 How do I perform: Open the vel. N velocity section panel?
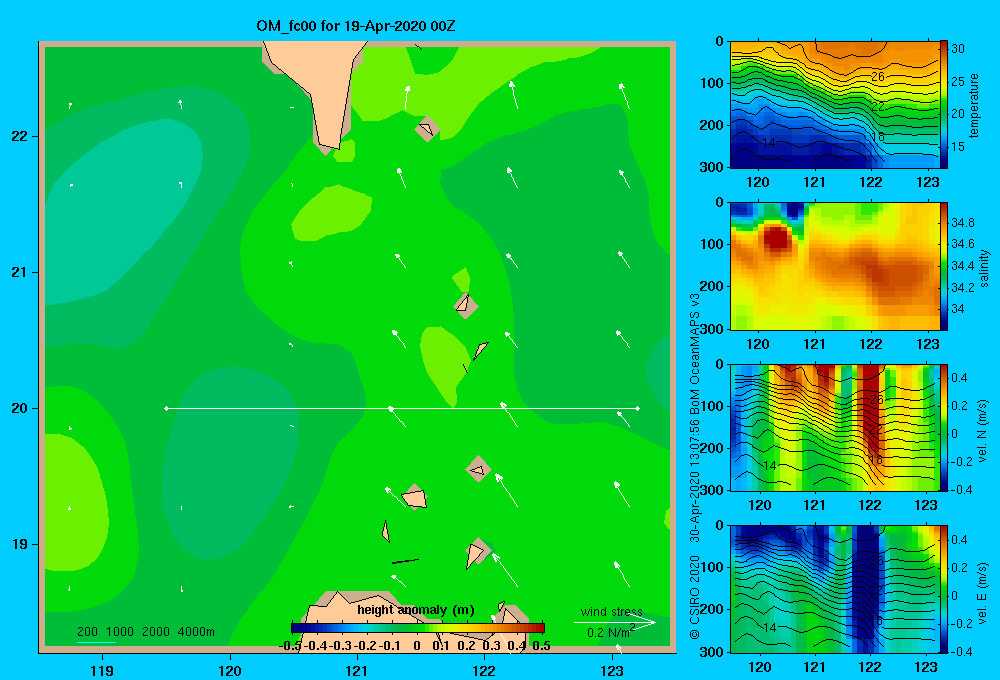[834, 427]
